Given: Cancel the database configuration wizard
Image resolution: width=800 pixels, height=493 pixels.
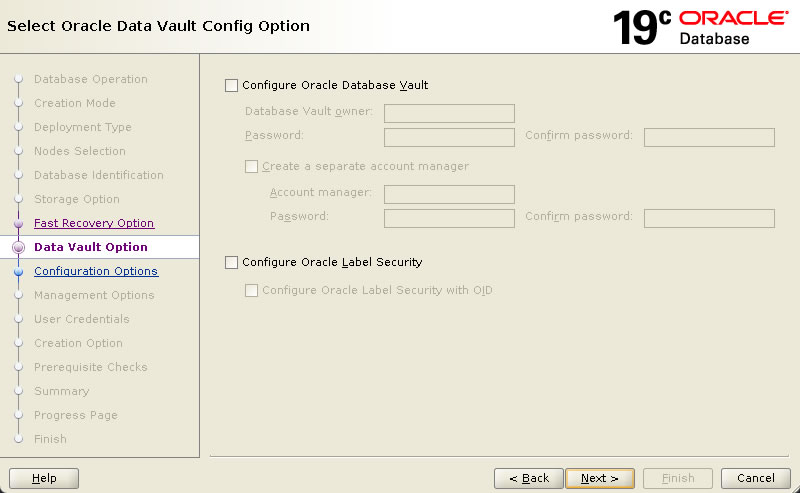Looking at the screenshot, I should 756,478.
